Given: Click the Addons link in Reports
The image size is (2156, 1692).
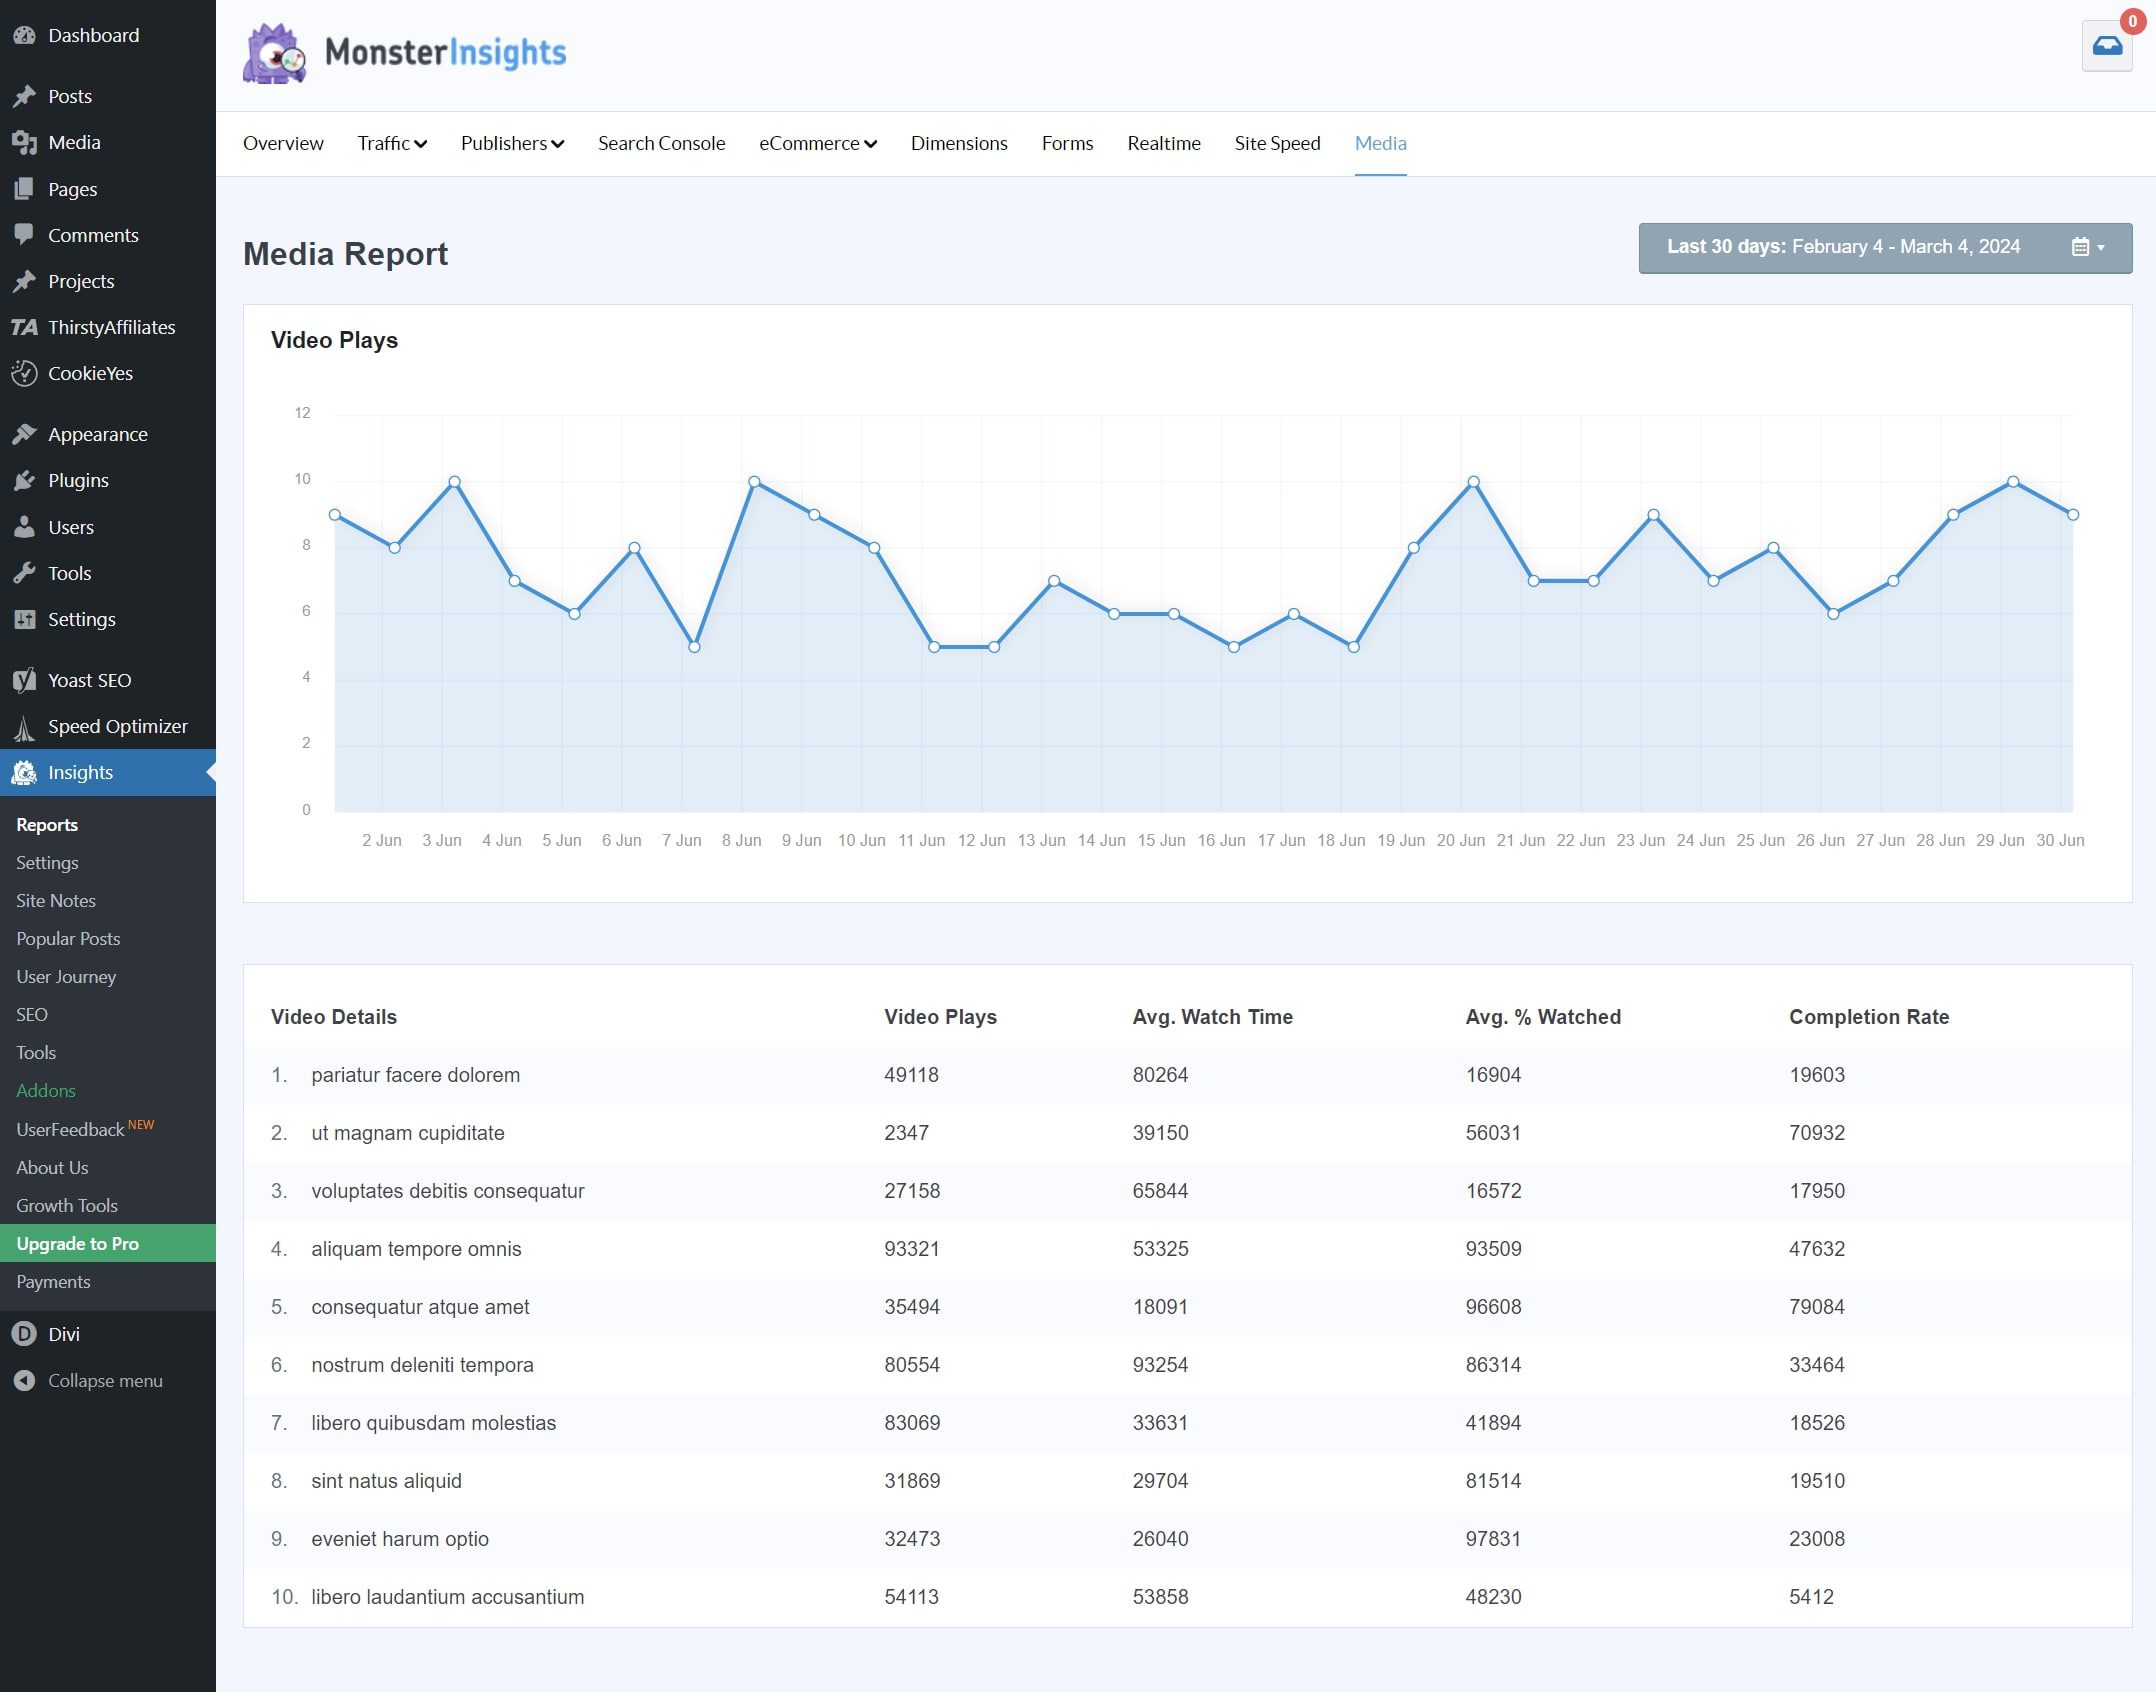Looking at the screenshot, I should (46, 1090).
